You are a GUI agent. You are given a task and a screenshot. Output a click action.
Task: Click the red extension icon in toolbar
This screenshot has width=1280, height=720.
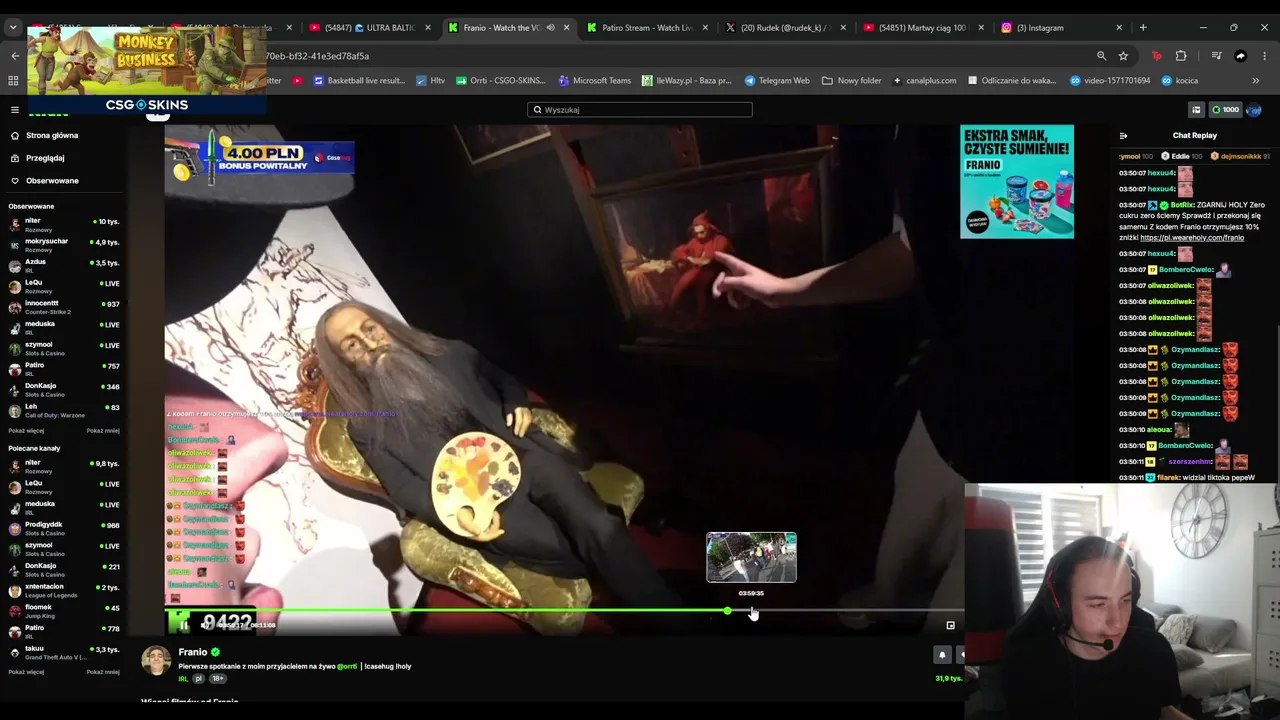tap(1157, 56)
